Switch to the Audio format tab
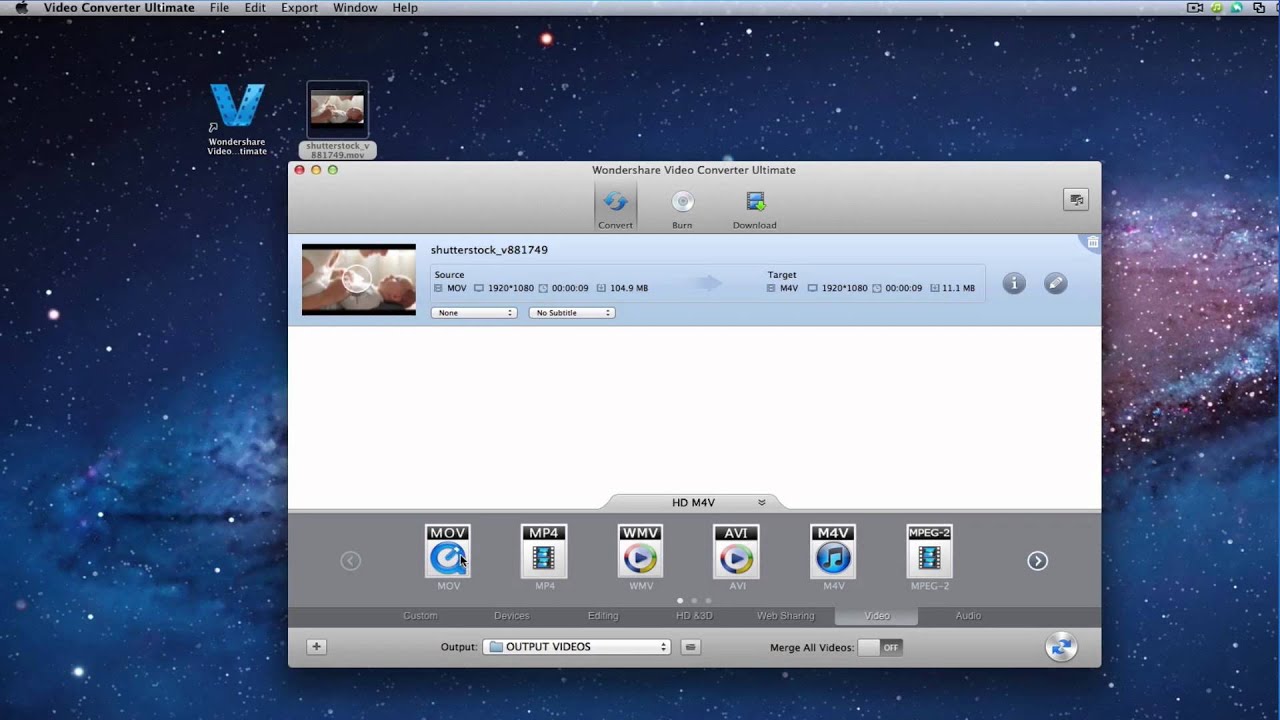This screenshot has height=720, width=1280. pos(968,616)
